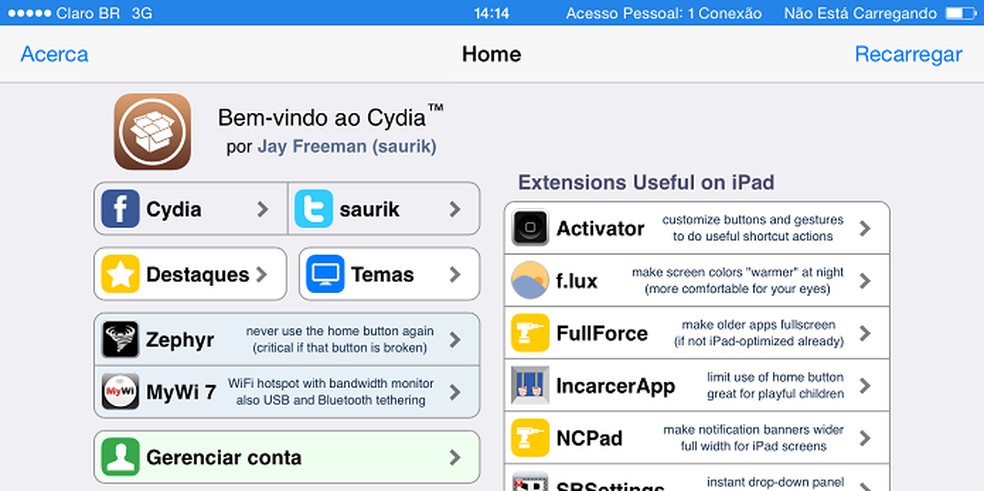Tap the MyWi 7 app icon
The width and height of the screenshot is (984, 491).
120,392
